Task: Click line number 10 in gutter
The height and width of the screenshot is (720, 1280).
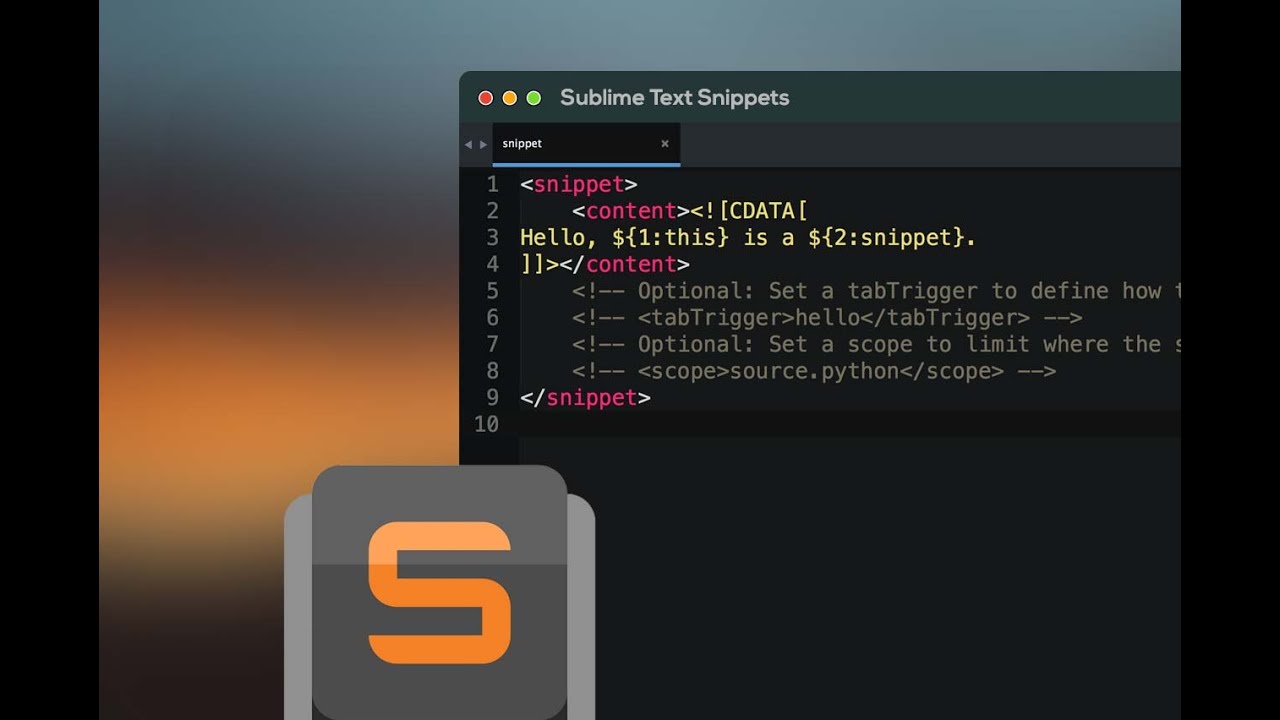Action: pyautogui.click(x=486, y=424)
